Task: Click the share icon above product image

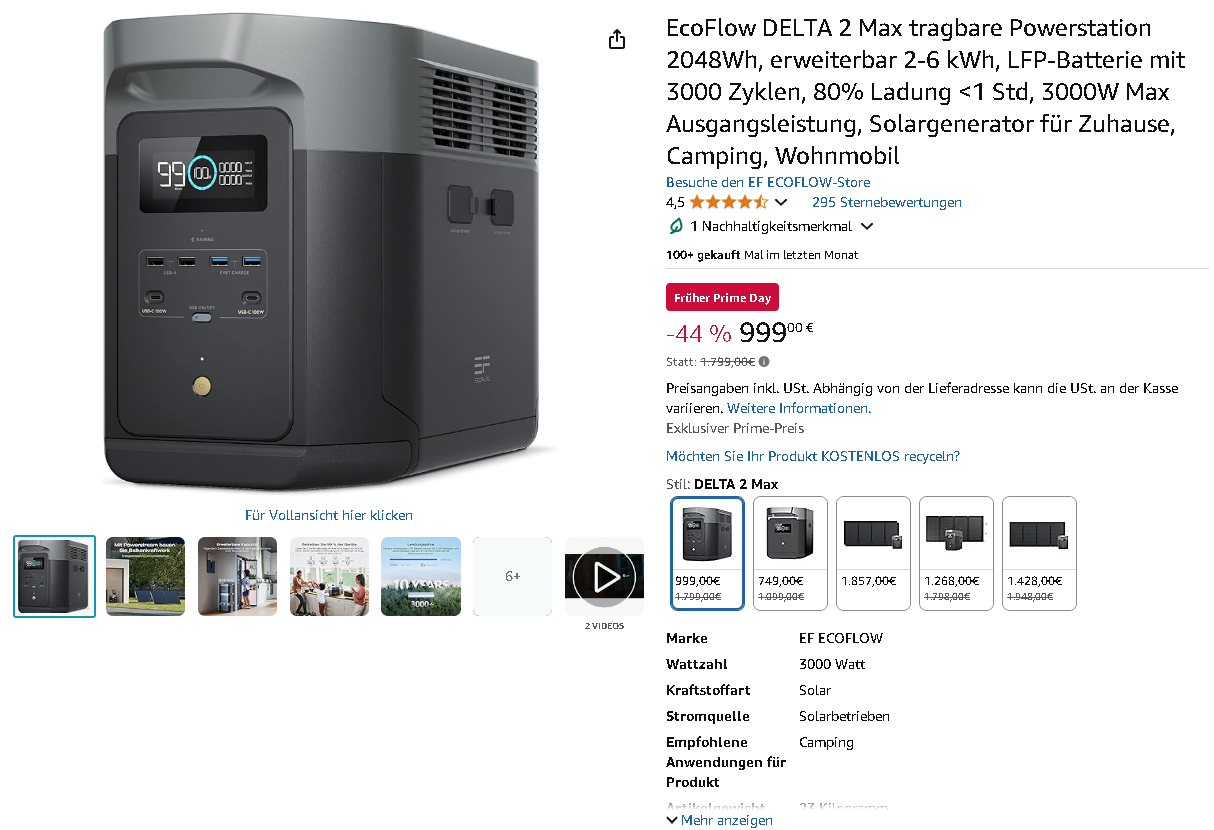Action: [617, 39]
